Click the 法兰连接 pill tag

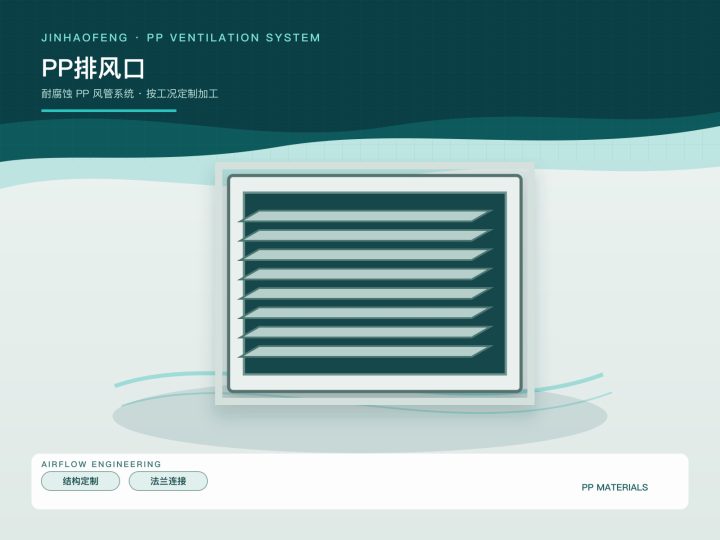[168, 481]
